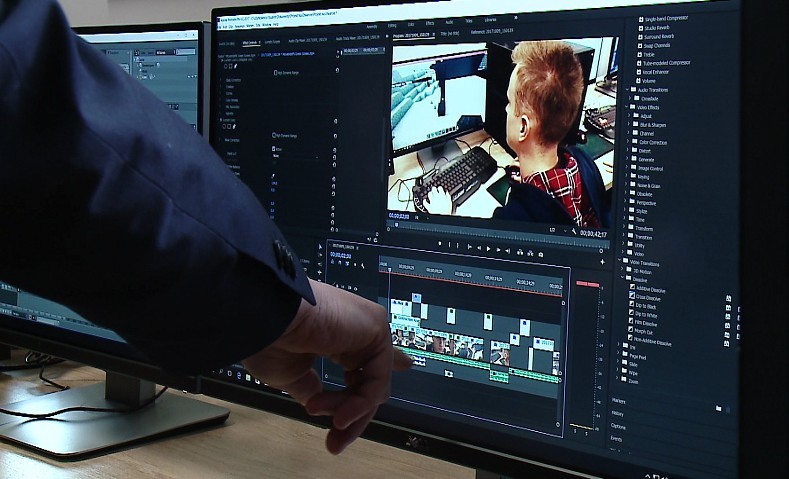This screenshot has height=479, width=789.
Task: Switch to the Editing workspace tab
Action: click(391, 25)
